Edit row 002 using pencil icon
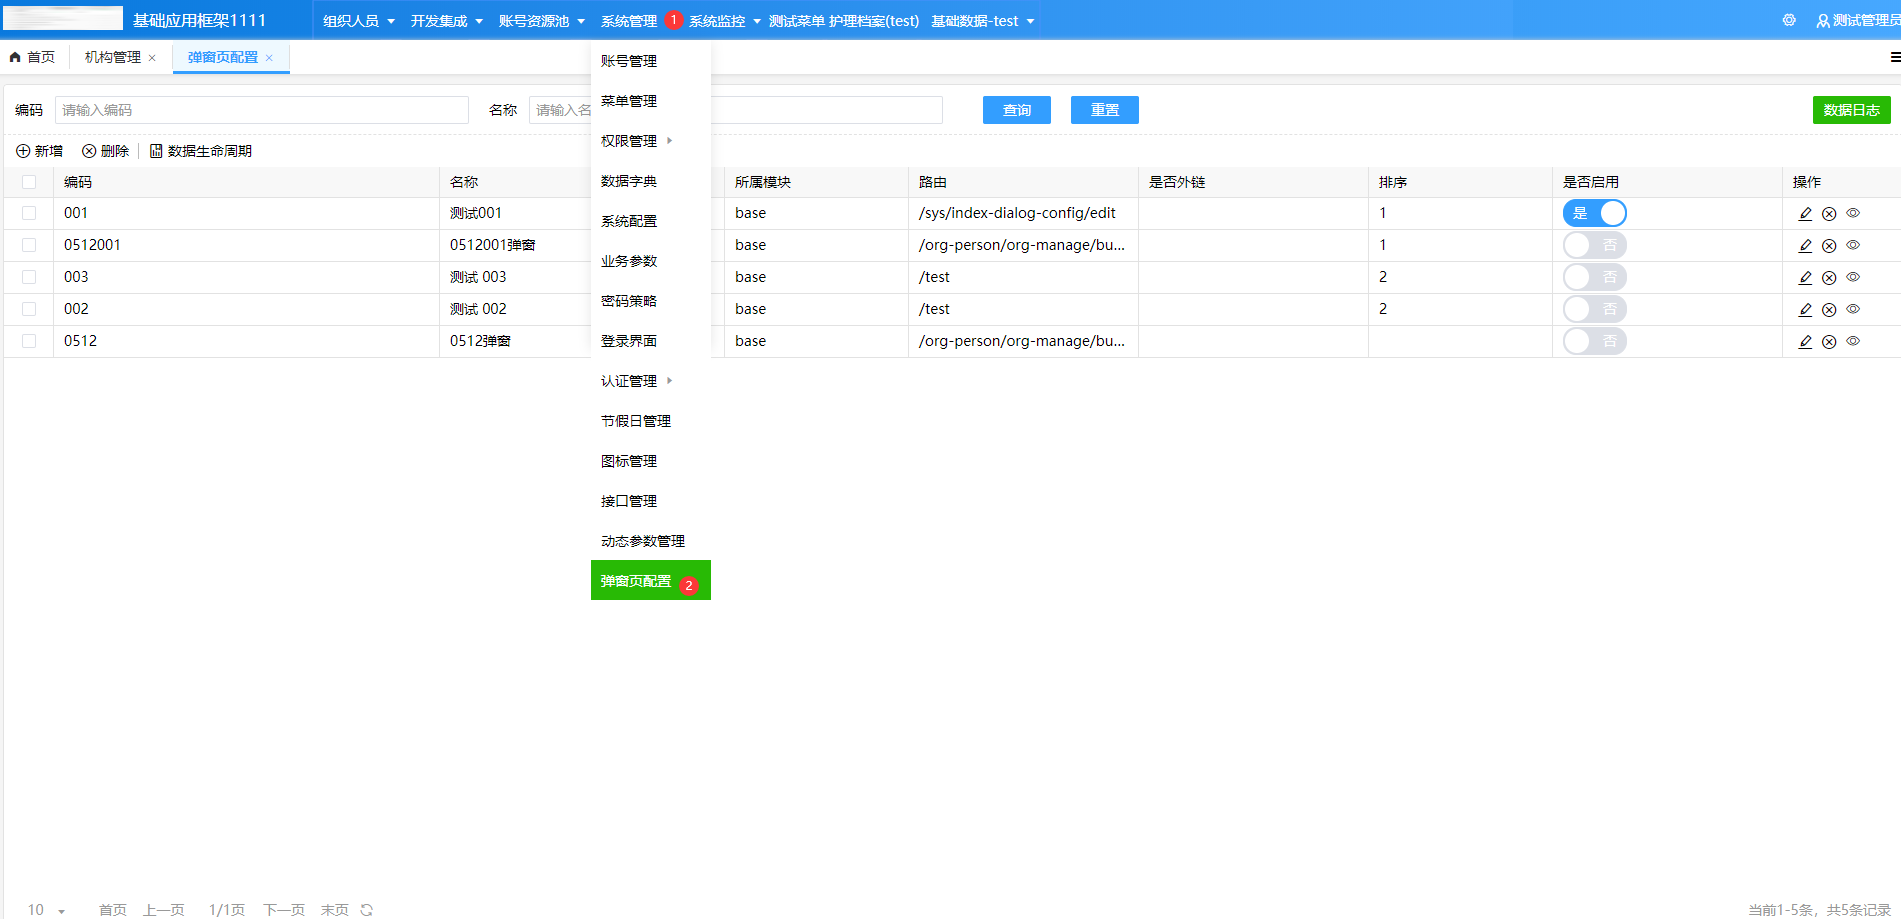1901x919 pixels. click(x=1805, y=309)
